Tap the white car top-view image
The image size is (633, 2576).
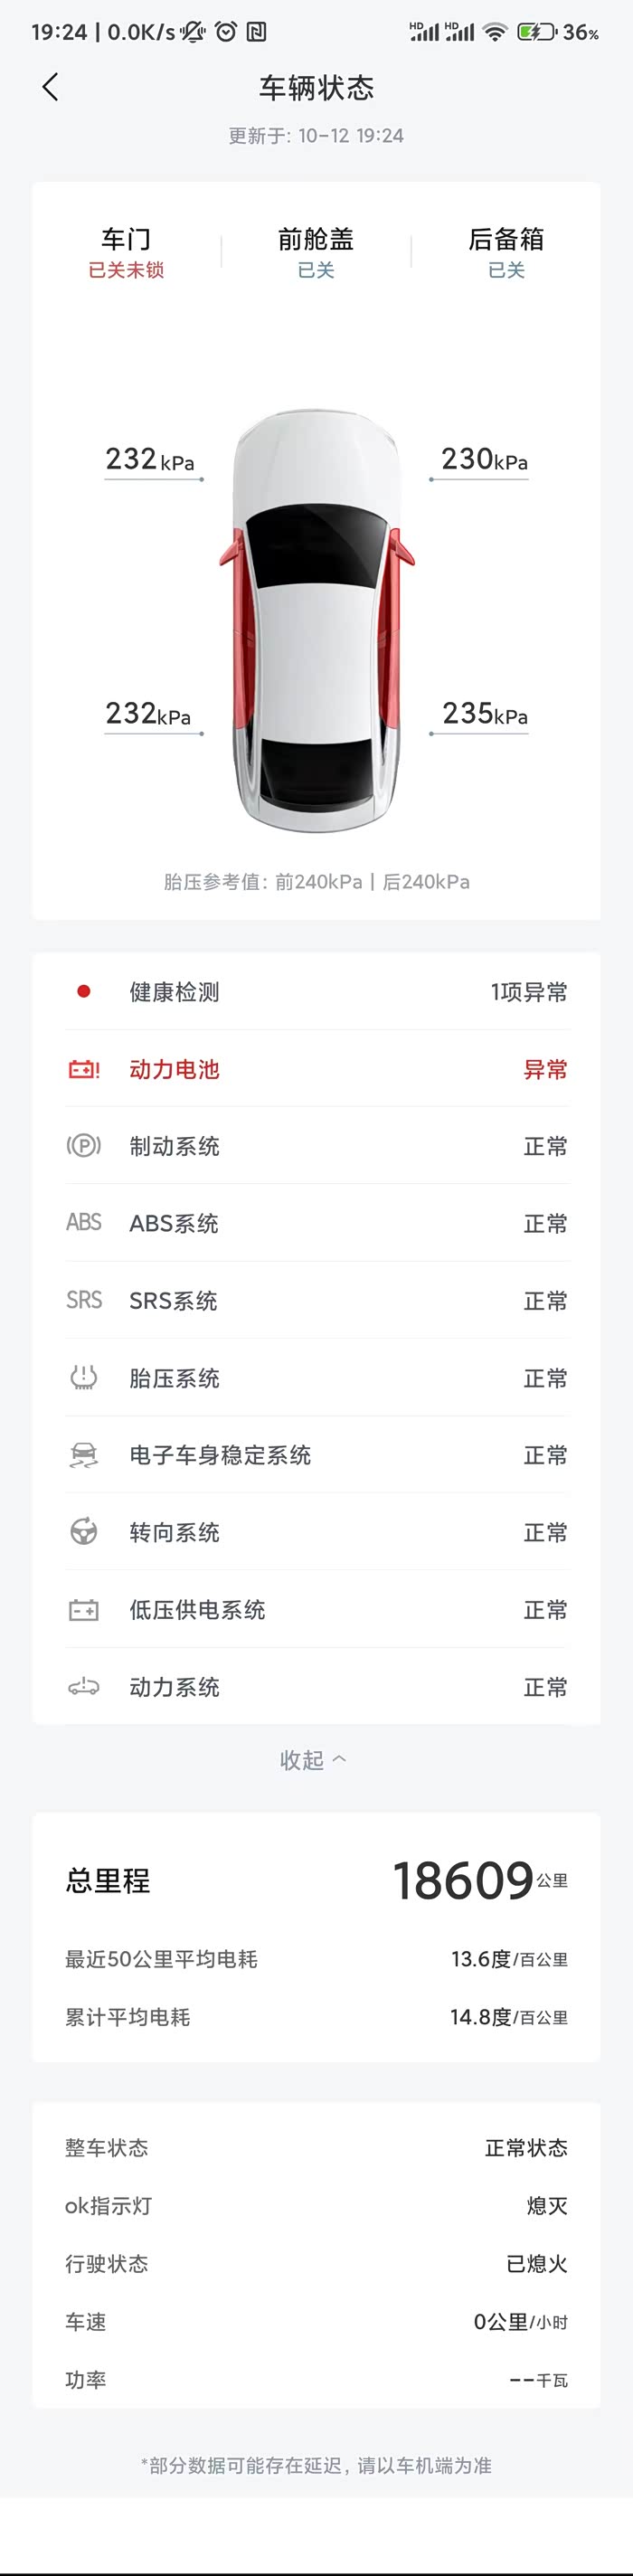[316, 620]
